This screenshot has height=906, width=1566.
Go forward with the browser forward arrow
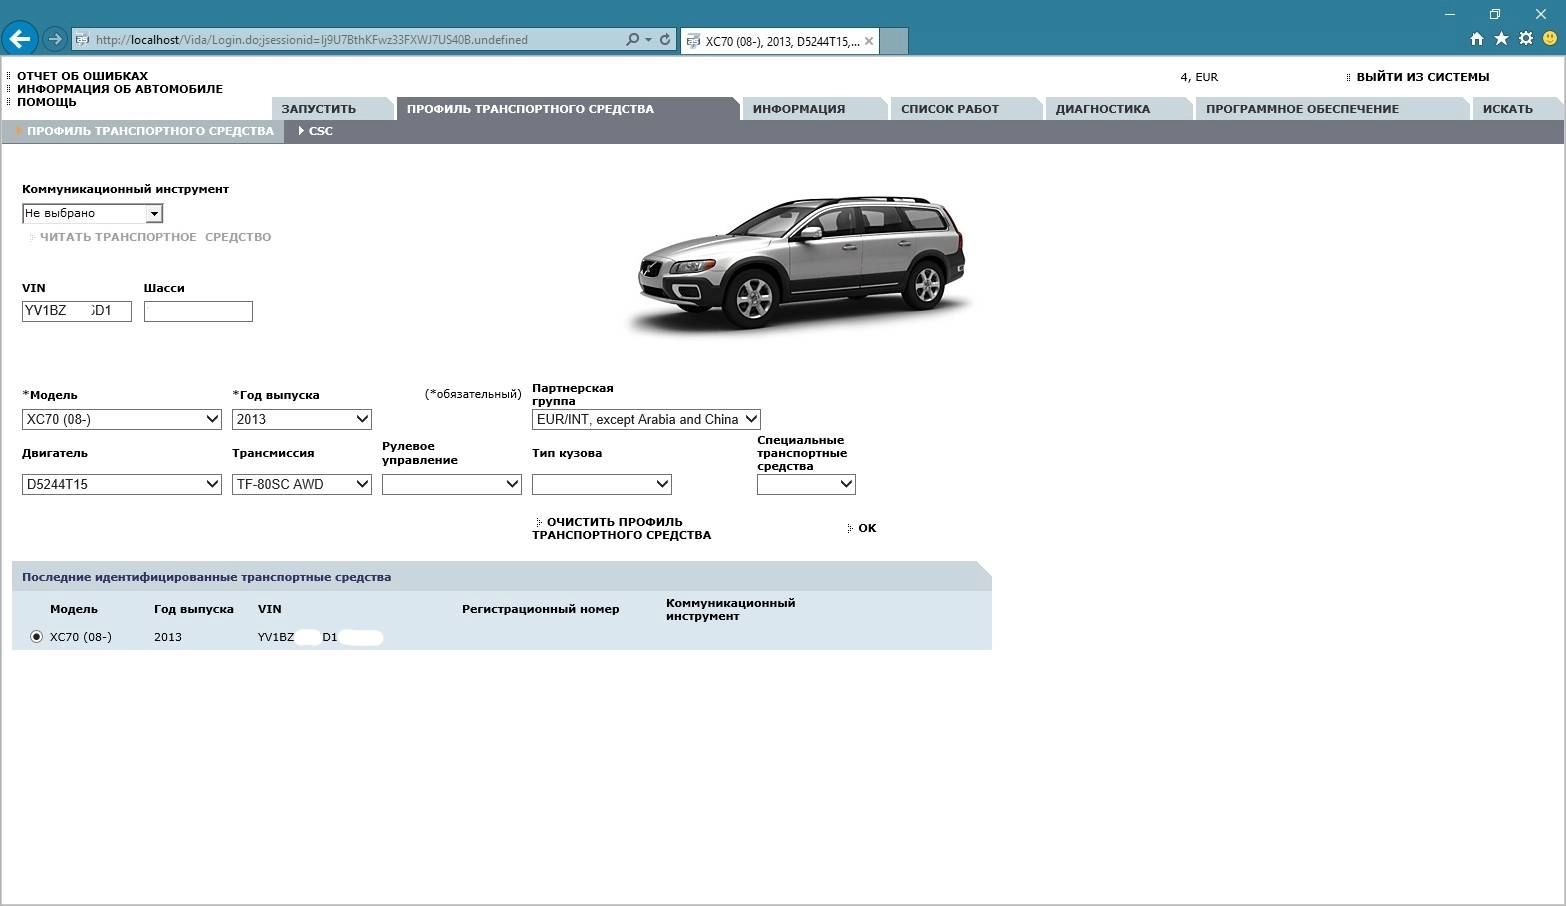coord(55,39)
